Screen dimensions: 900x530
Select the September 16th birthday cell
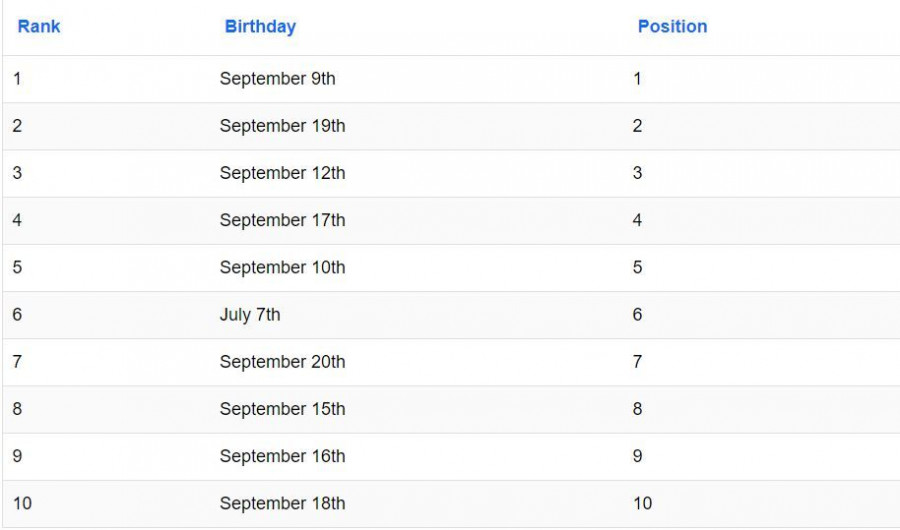(x=282, y=456)
